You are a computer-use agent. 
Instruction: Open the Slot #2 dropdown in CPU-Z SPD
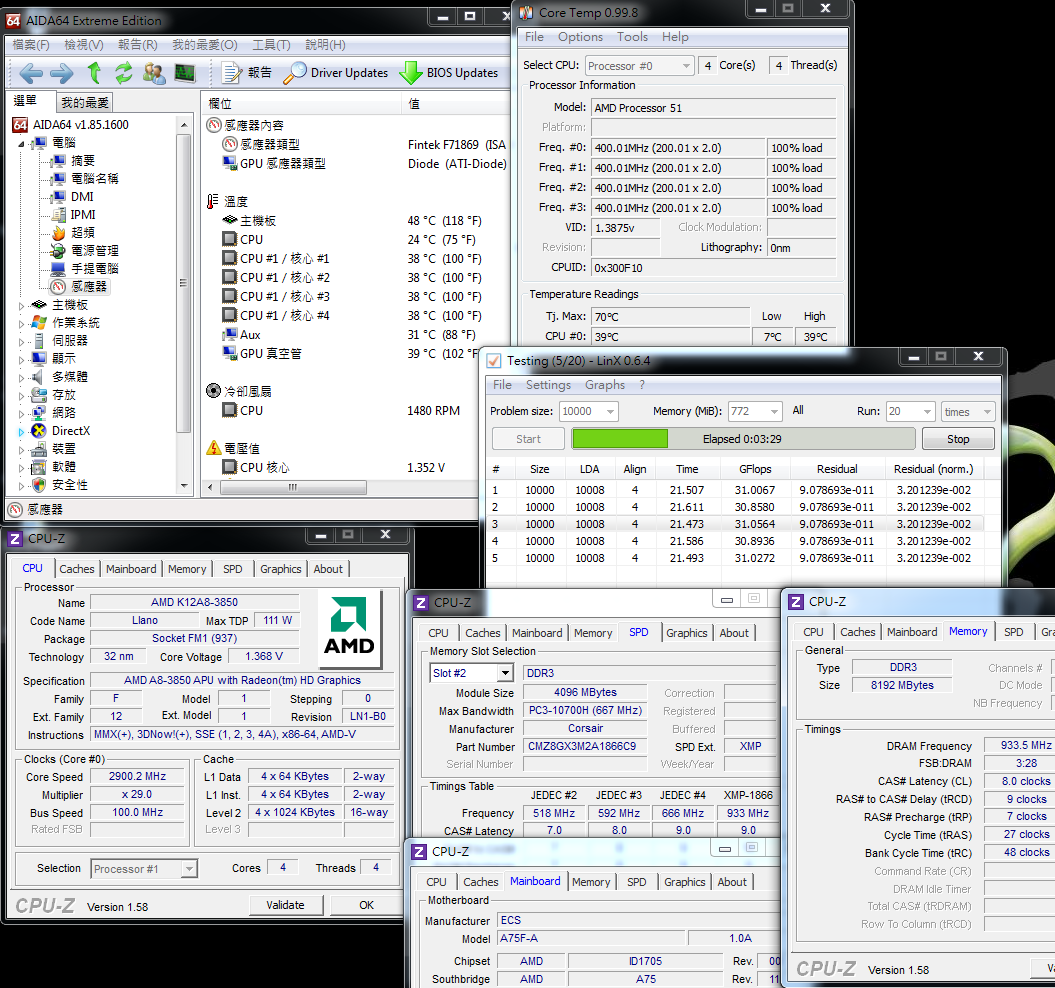click(x=472, y=673)
